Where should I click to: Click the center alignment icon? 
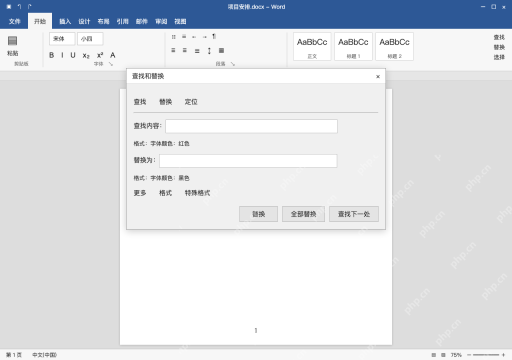(x=185, y=50)
